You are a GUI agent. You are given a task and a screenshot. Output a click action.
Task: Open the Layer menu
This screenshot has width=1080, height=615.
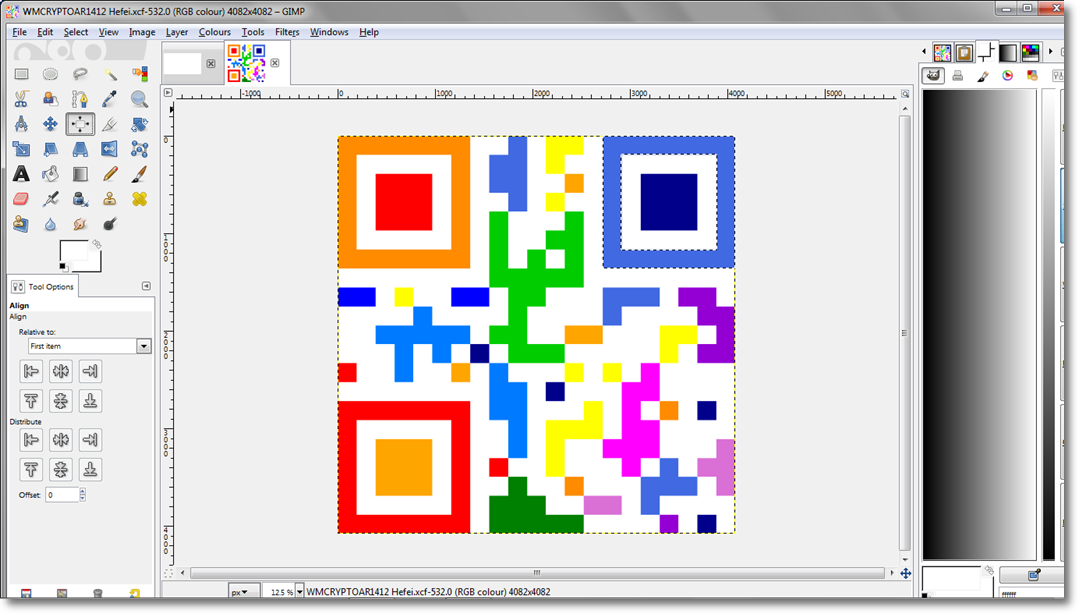pos(176,32)
